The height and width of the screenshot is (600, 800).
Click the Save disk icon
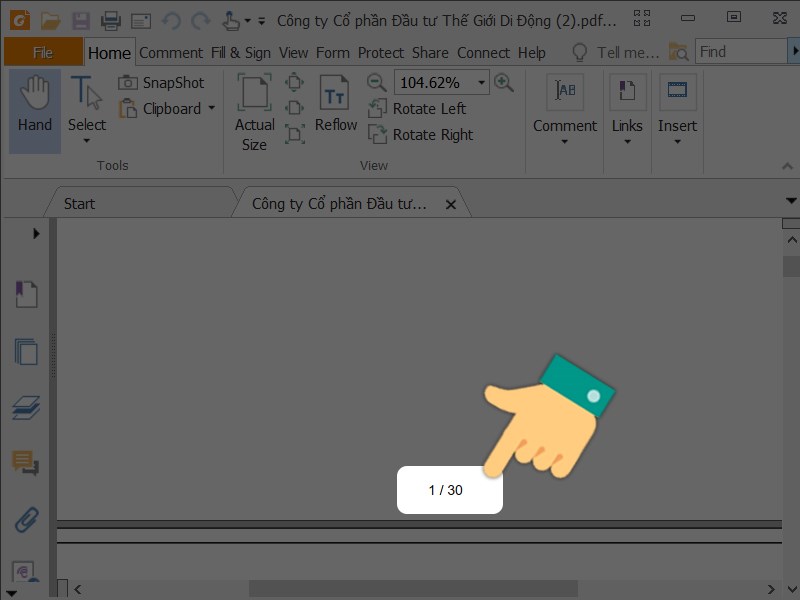pos(81,20)
